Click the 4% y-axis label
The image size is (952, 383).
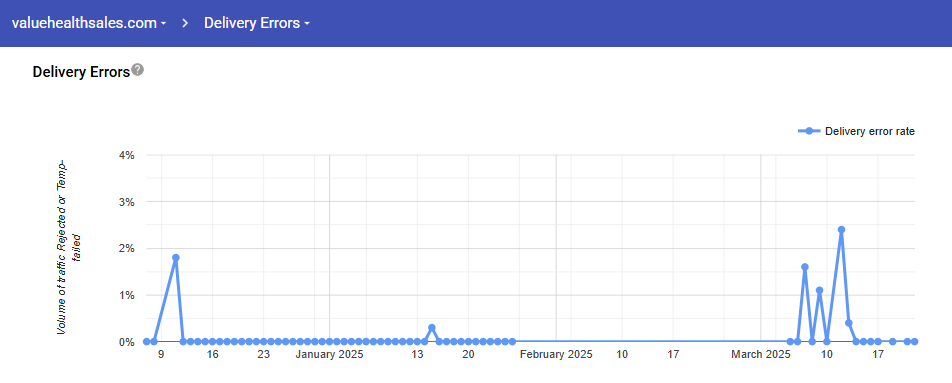(126, 155)
